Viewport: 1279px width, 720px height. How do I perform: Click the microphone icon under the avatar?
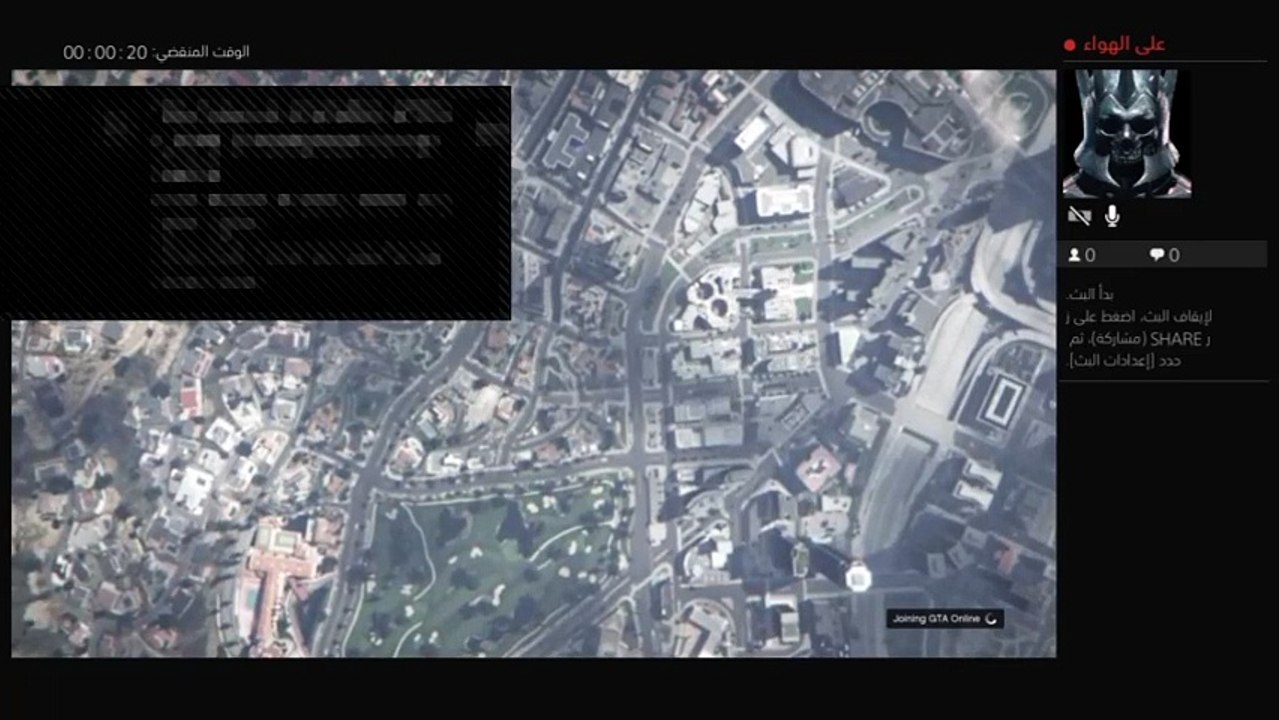[x=1111, y=216]
